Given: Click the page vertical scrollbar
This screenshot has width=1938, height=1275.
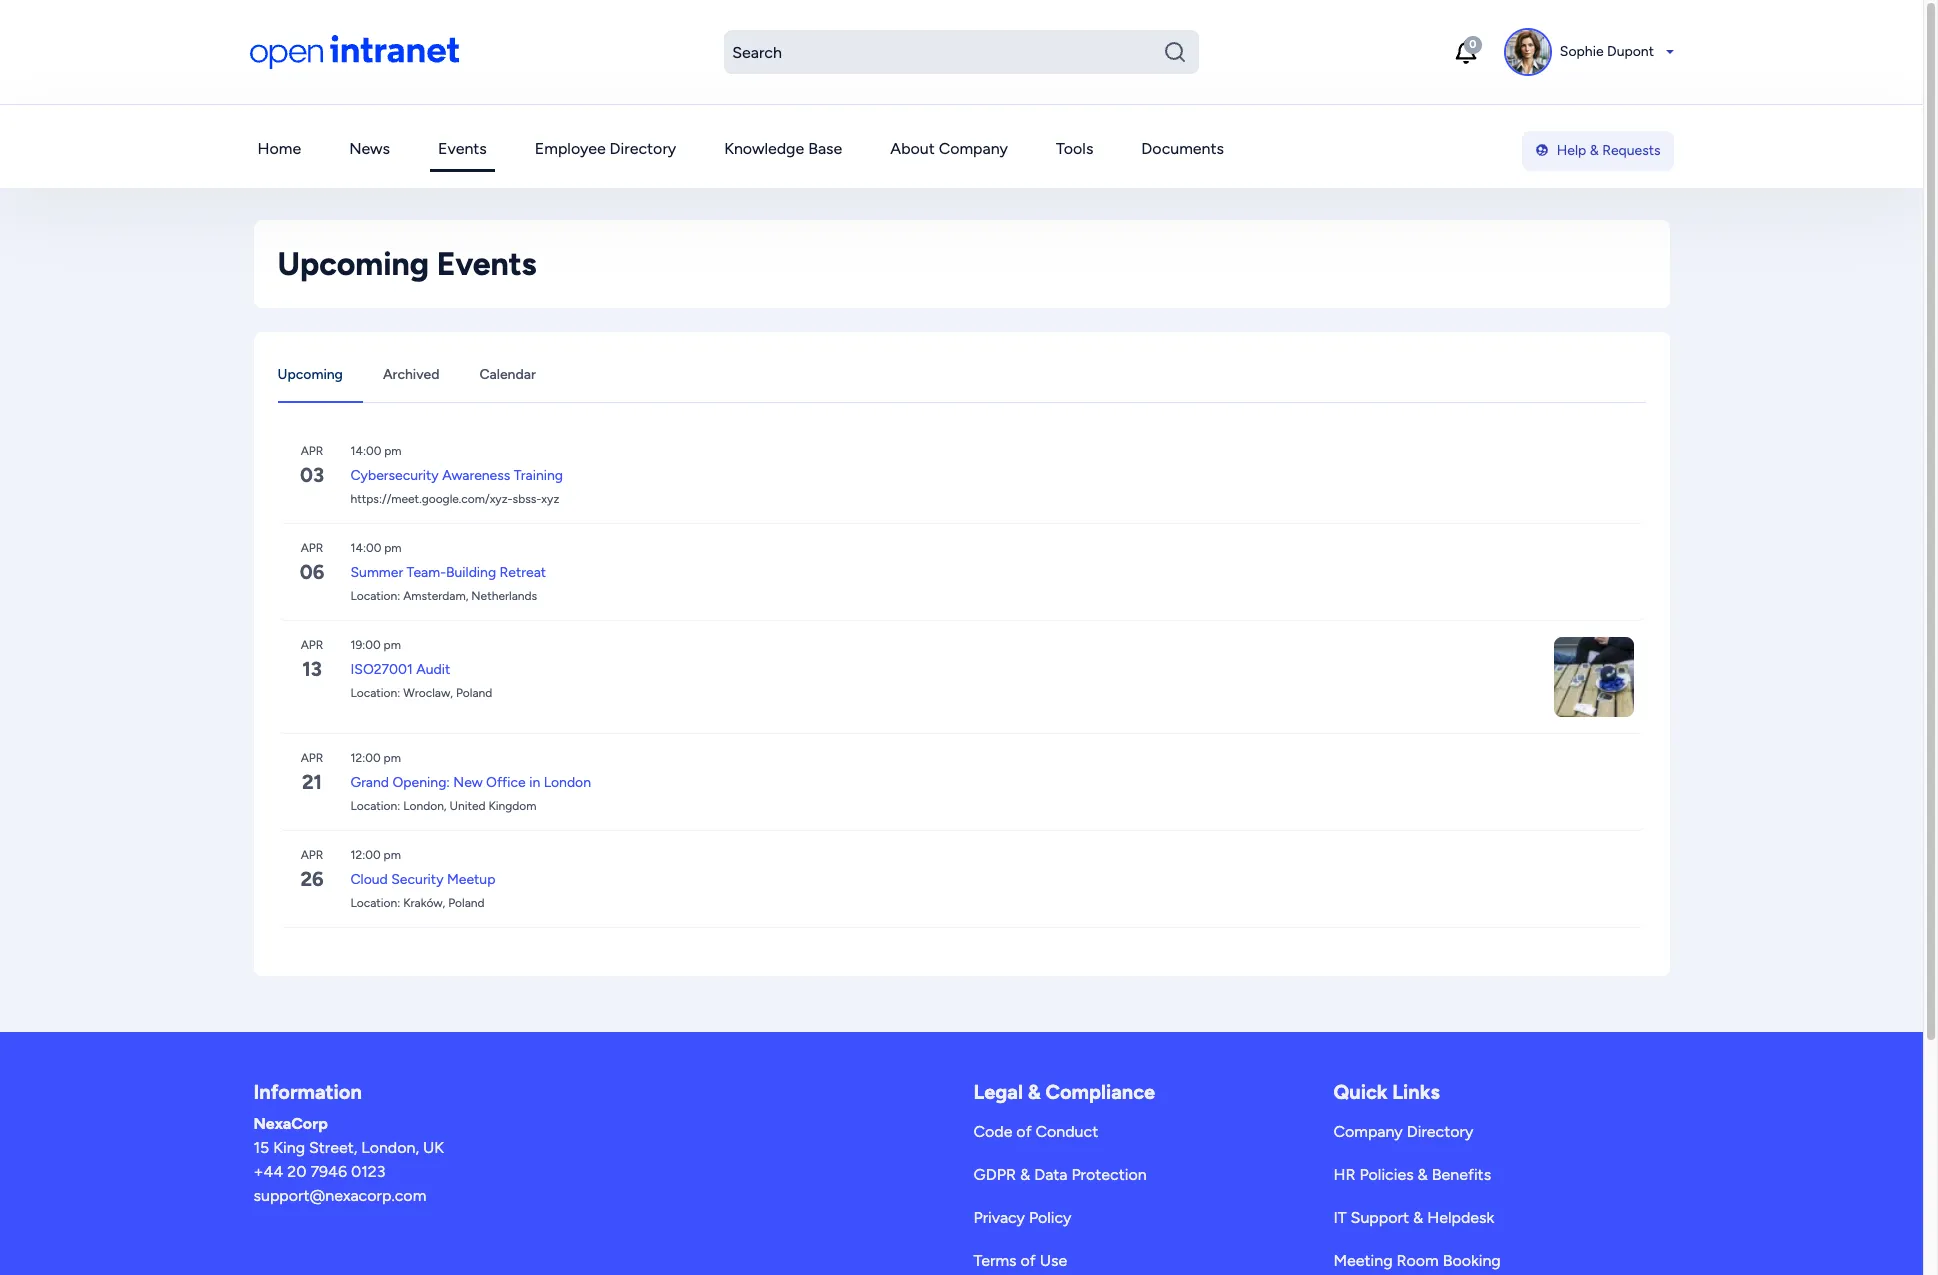Looking at the screenshot, I should tap(1930, 520).
